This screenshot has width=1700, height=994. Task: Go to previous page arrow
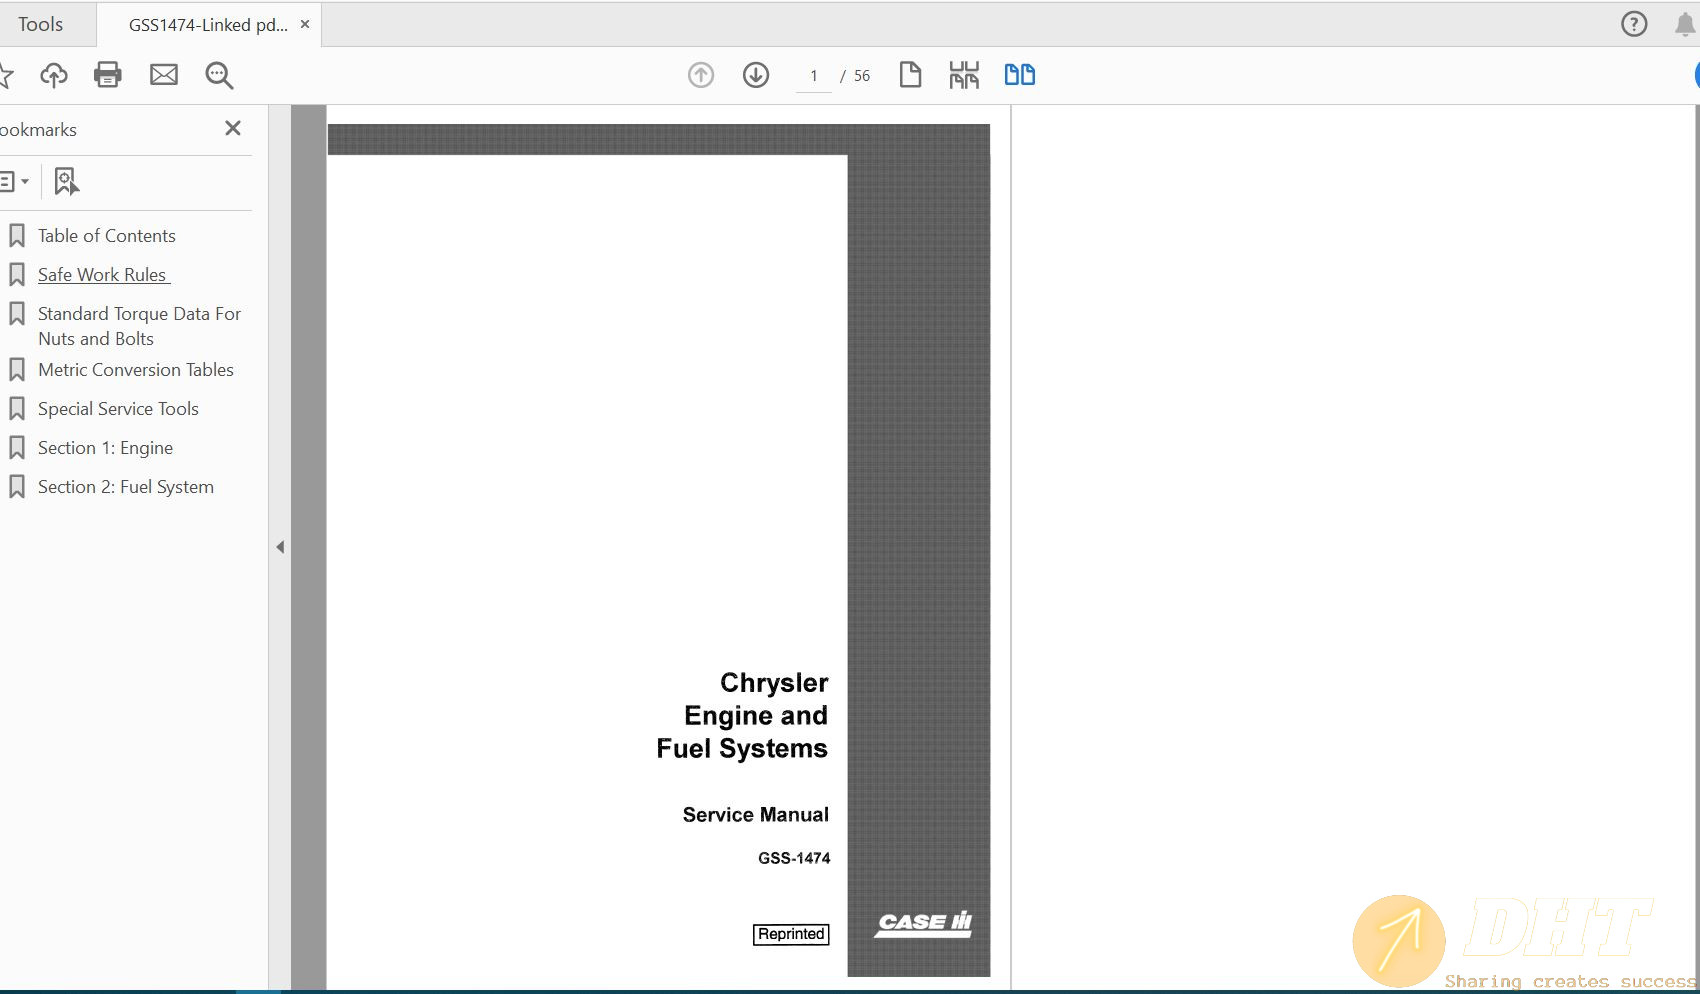[701, 75]
